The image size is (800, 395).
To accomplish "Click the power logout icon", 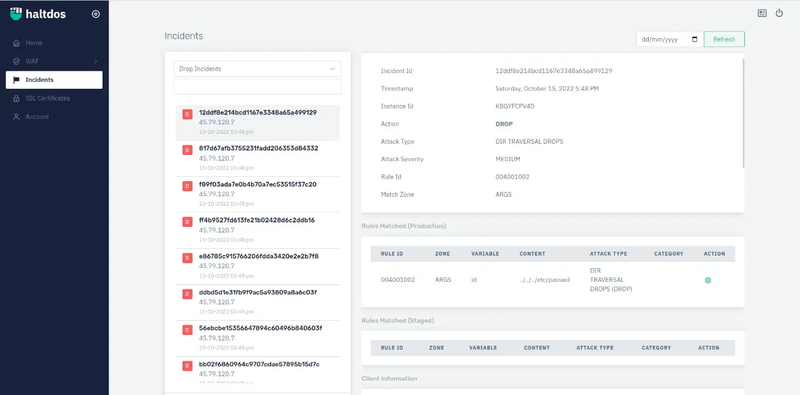I will click(x=779, y=13).
